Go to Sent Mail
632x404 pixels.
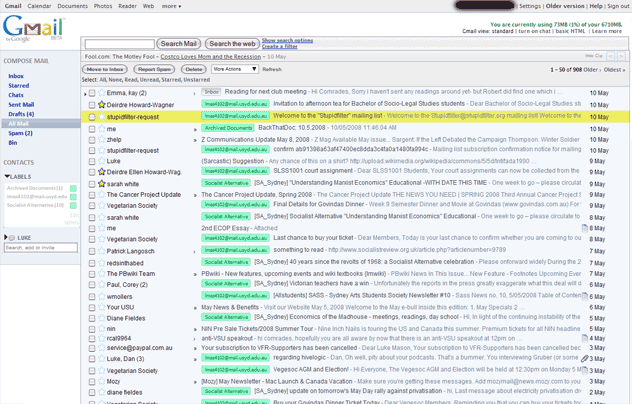pos(21,104)
